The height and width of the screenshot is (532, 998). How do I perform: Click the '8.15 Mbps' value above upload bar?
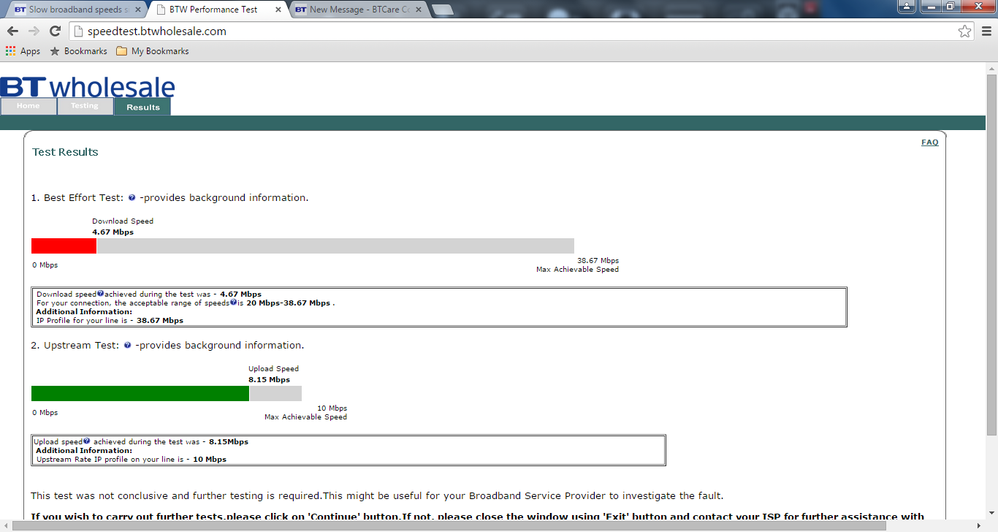(269, 380)
